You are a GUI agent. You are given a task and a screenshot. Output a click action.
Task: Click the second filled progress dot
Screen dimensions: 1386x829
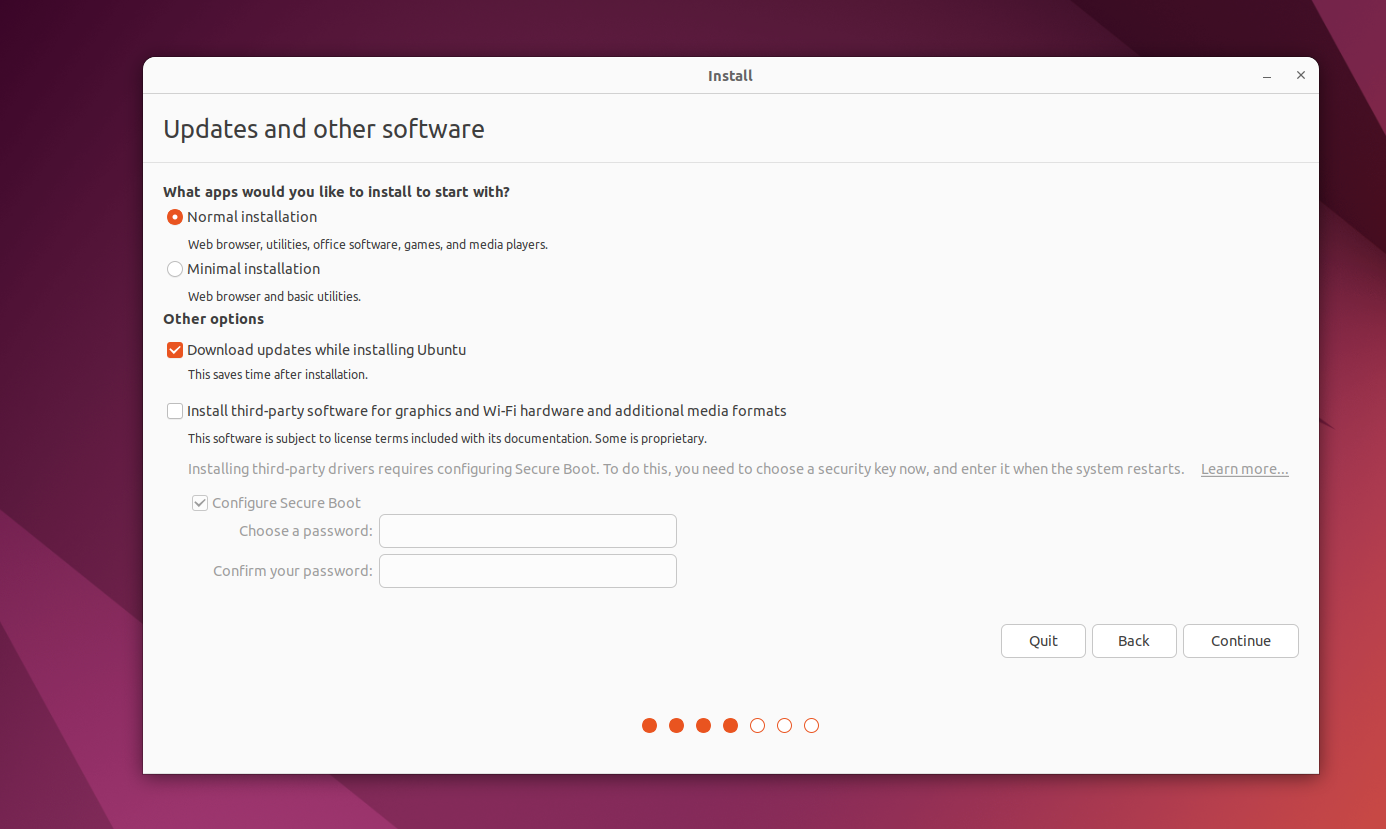pyautogui.click(x=676, y=725)
